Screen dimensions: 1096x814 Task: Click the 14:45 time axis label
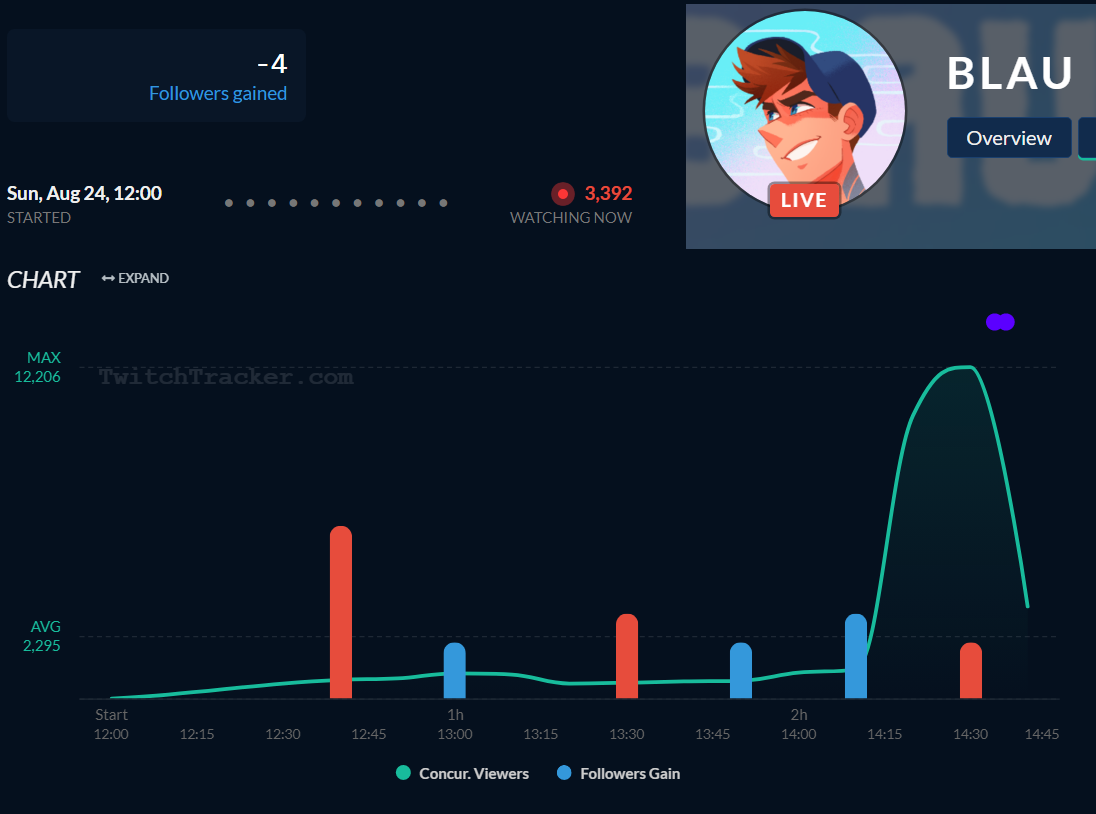pyautogui.click(x=1041, y=734)
